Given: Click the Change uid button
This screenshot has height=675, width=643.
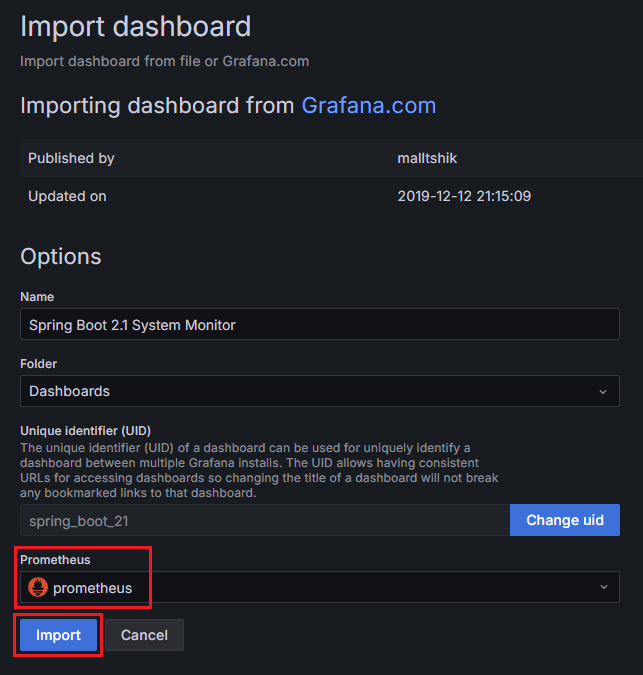Looking at the screenshot, I should (565, 520).
